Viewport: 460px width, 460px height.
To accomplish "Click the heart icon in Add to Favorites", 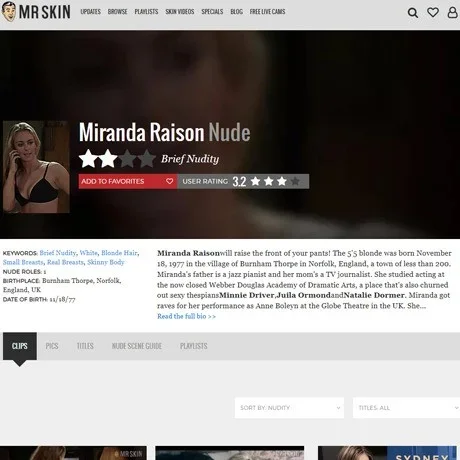I will (x=169, y=181).
